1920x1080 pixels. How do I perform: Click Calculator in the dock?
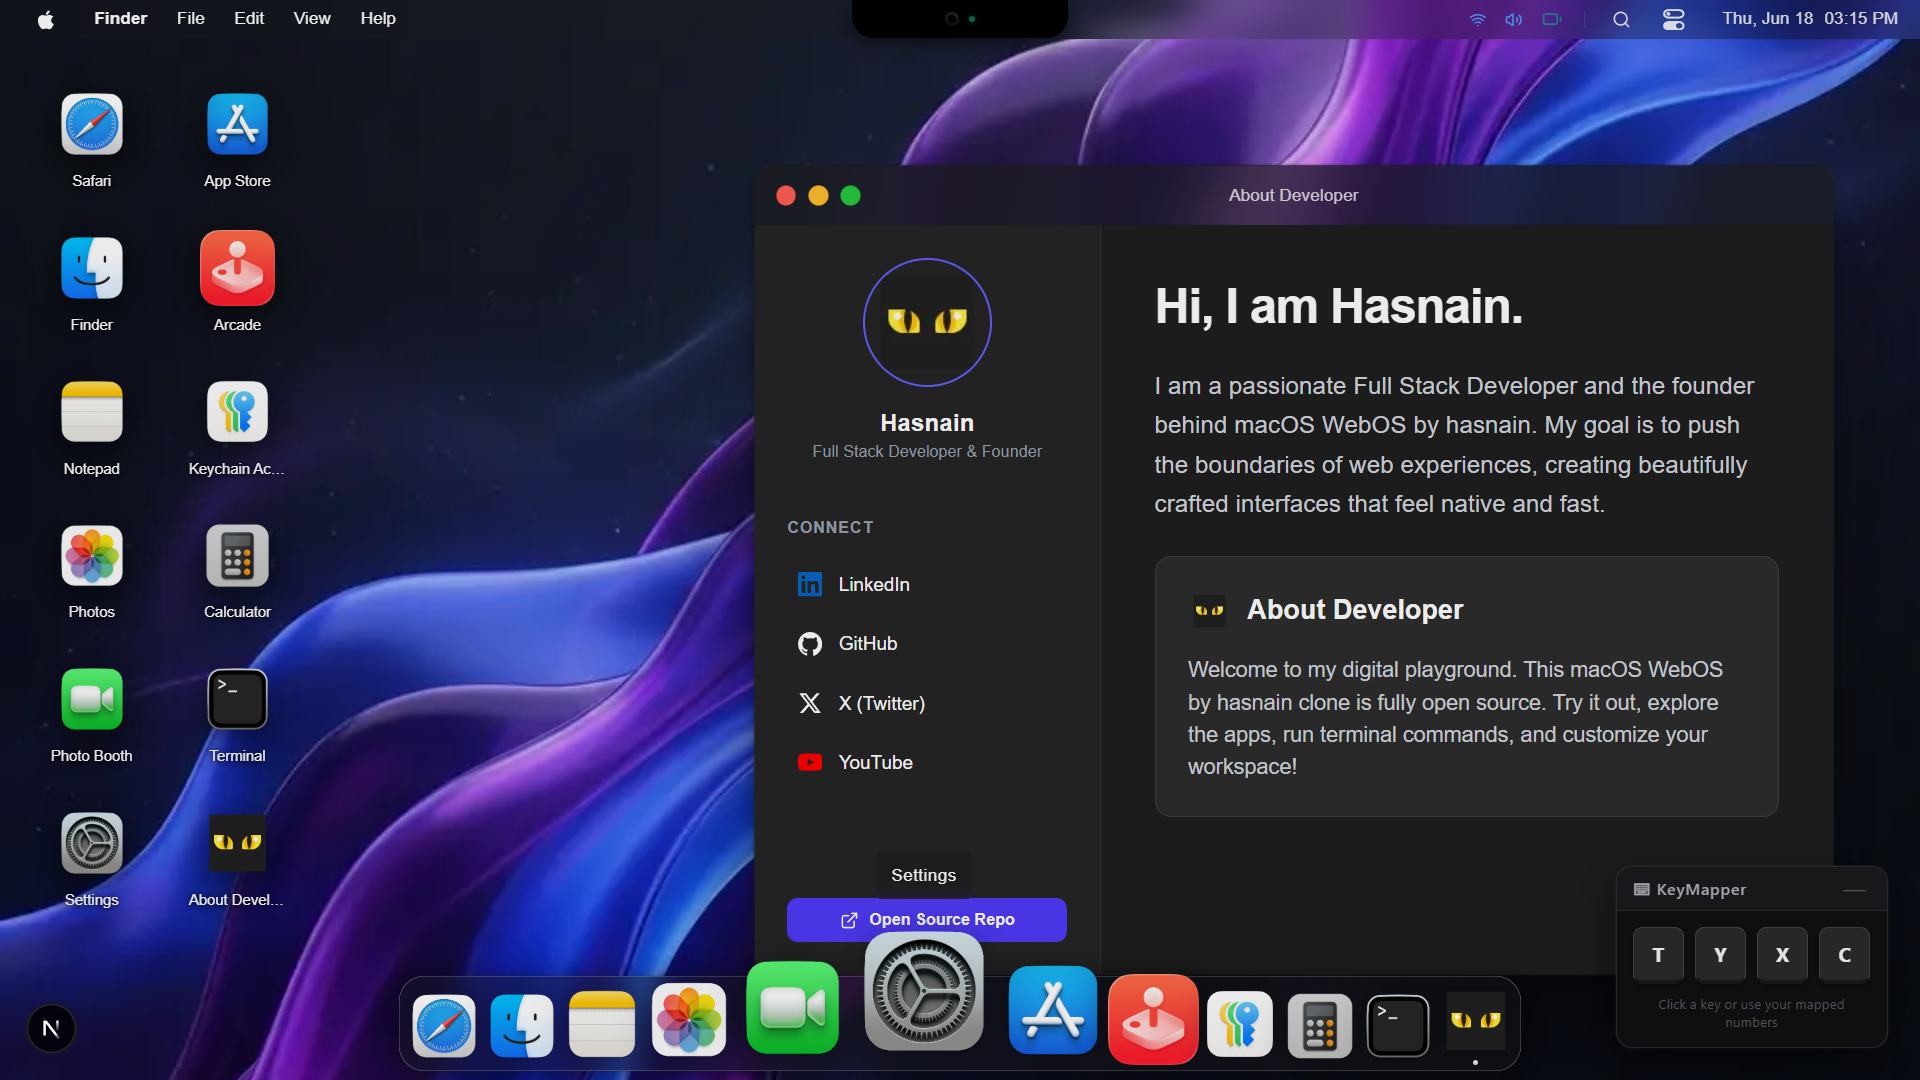(1320, 1026)
